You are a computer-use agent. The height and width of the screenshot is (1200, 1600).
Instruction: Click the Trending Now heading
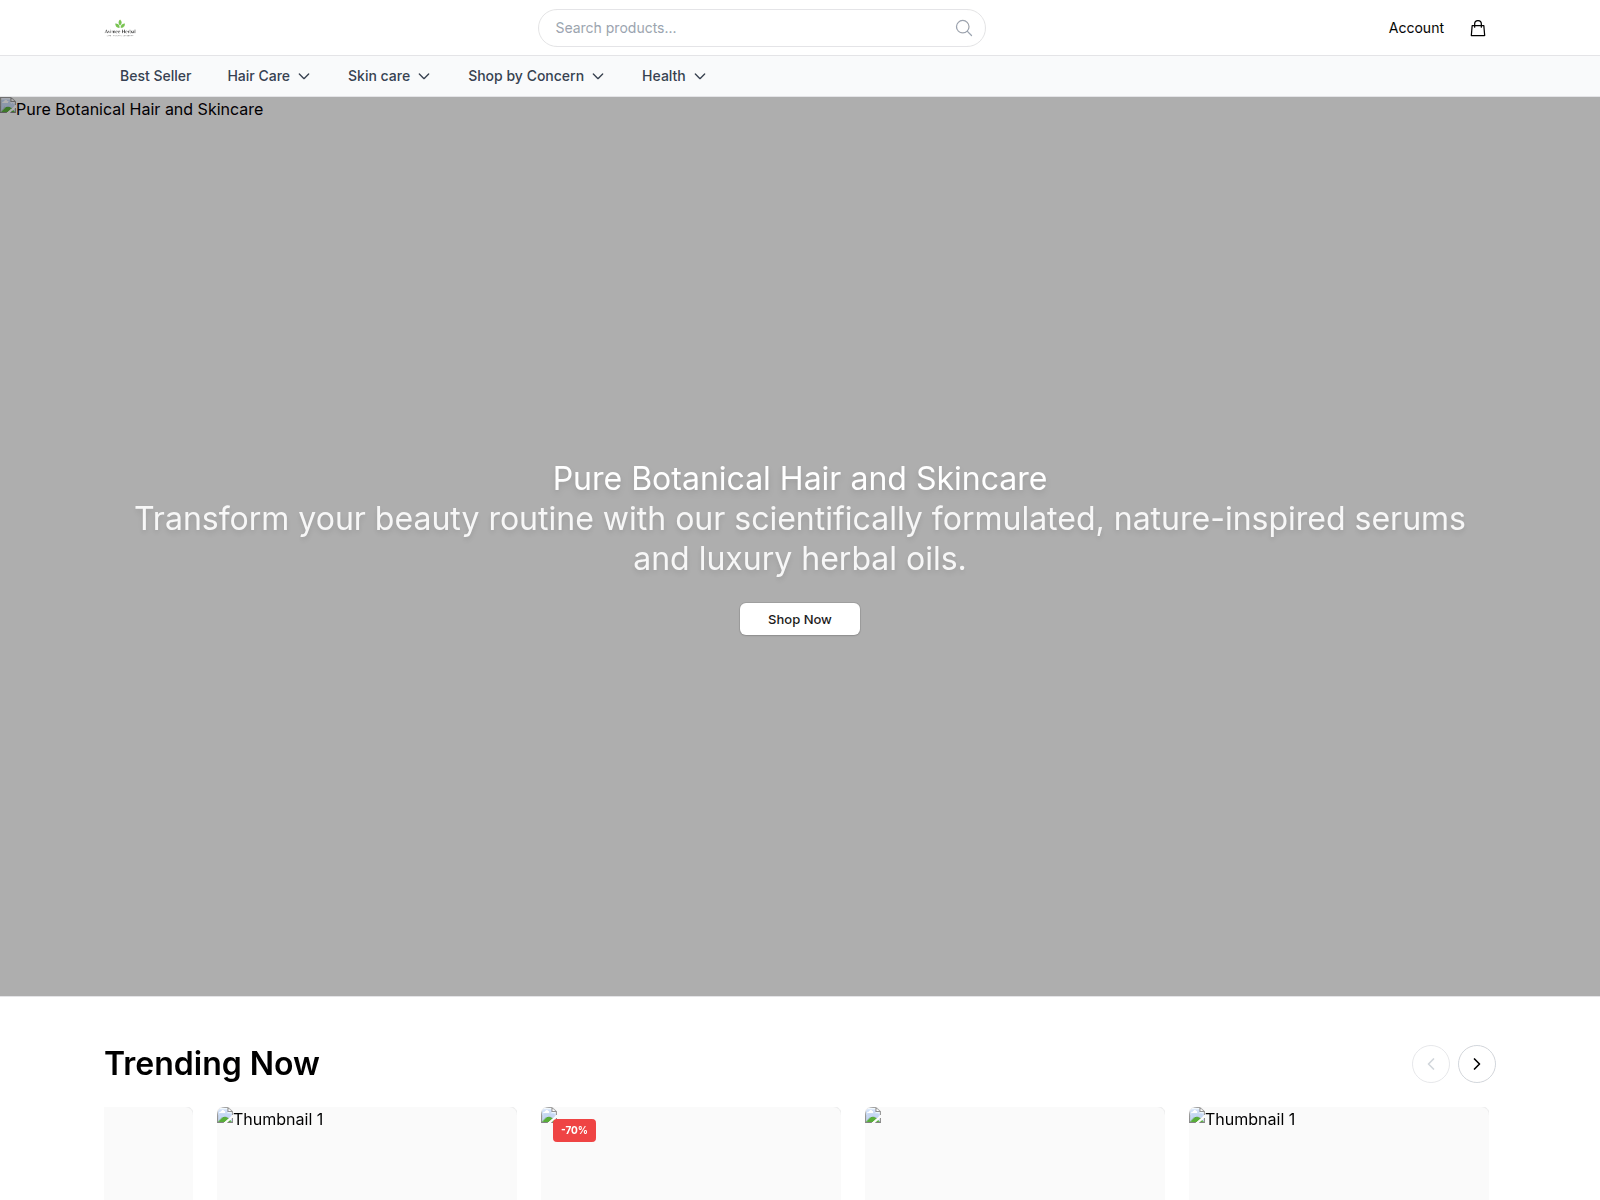pos(212,1064)
